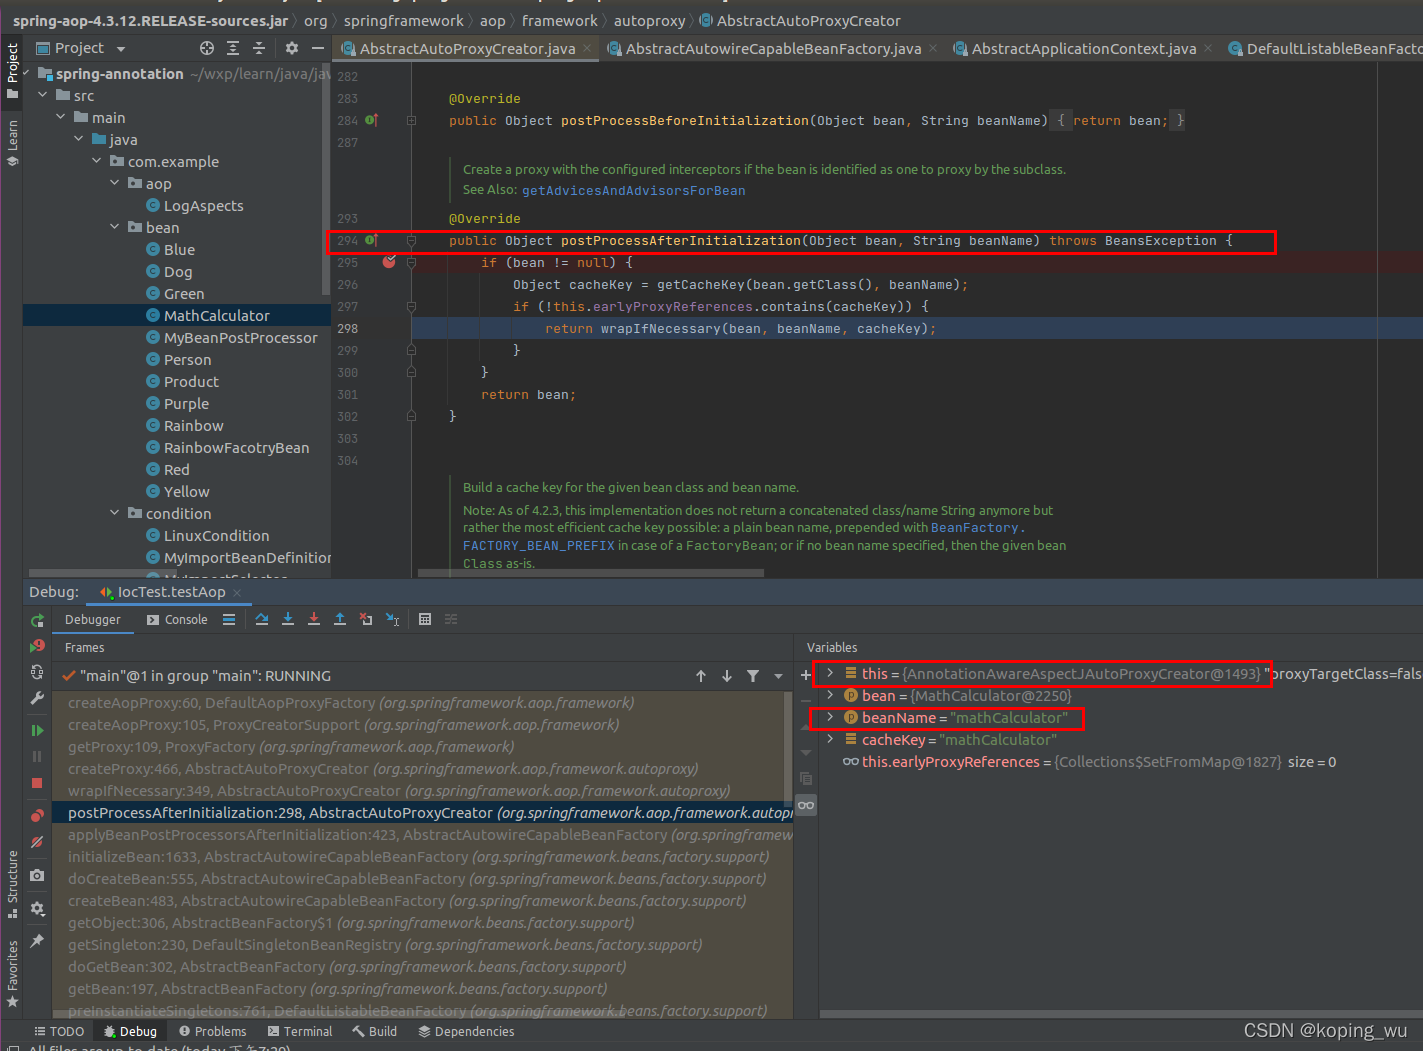Open Evaluate Expression calculator icon

coord(425,619)
